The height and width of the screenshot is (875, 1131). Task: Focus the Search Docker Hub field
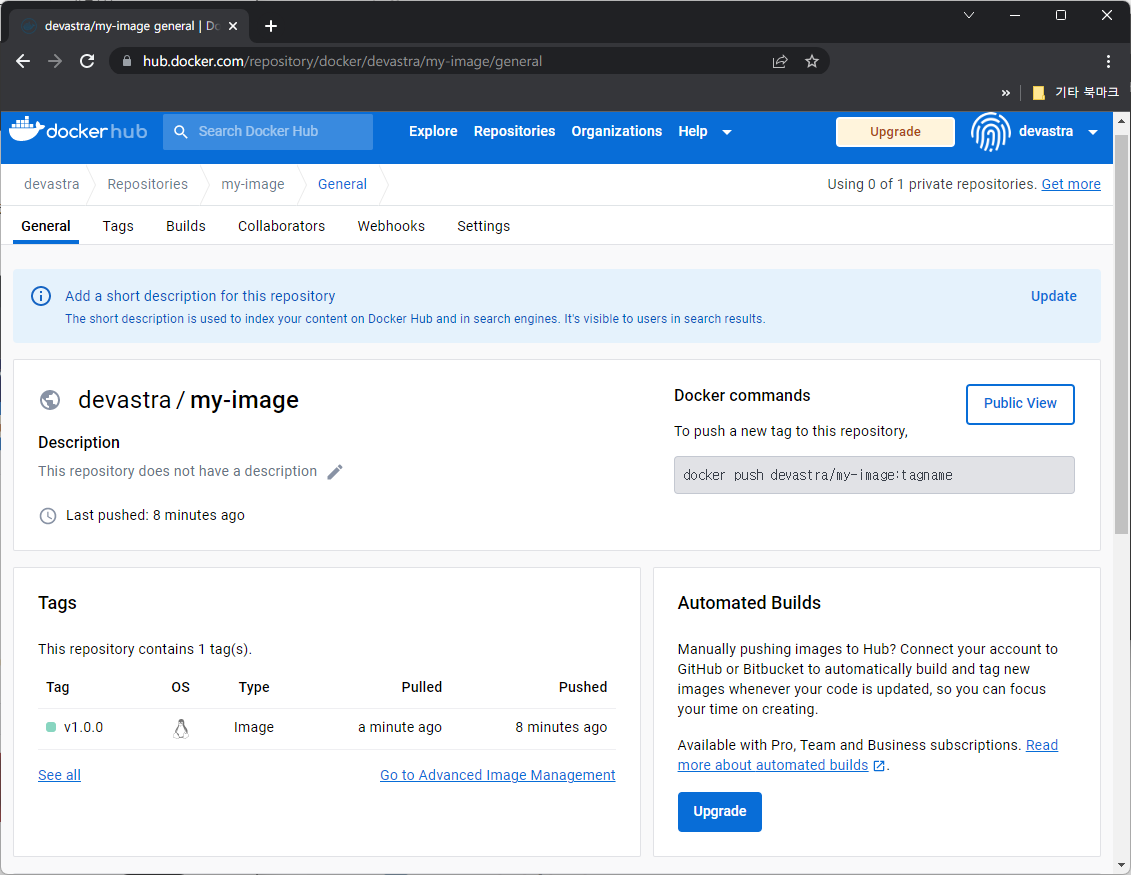pyautogui.click(x=268, y=132)
